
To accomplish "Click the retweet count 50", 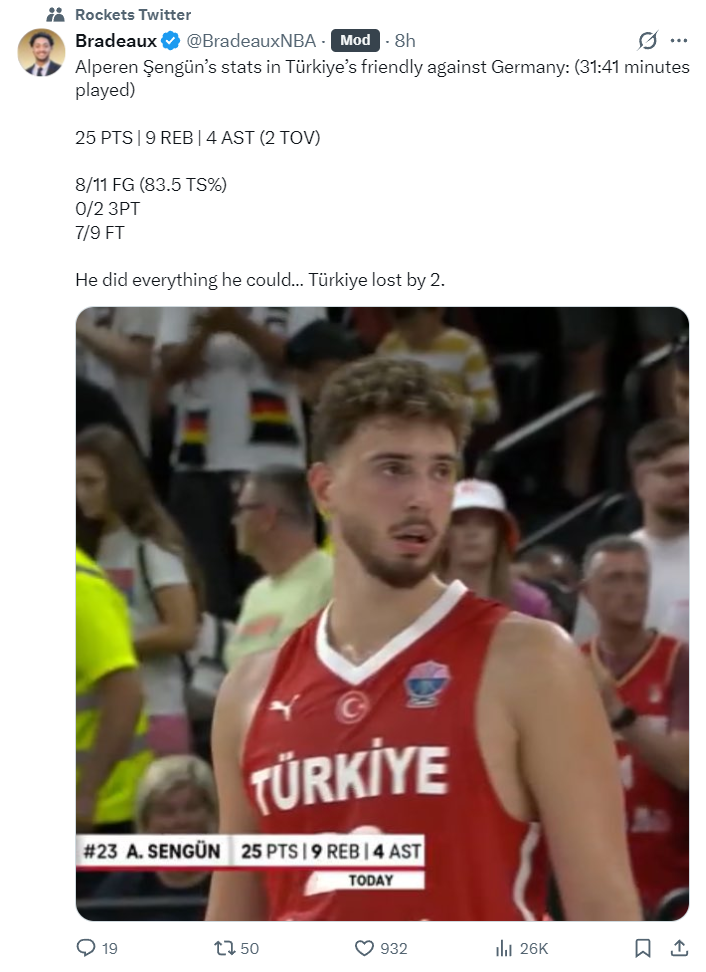I will [x=249, y=948].
